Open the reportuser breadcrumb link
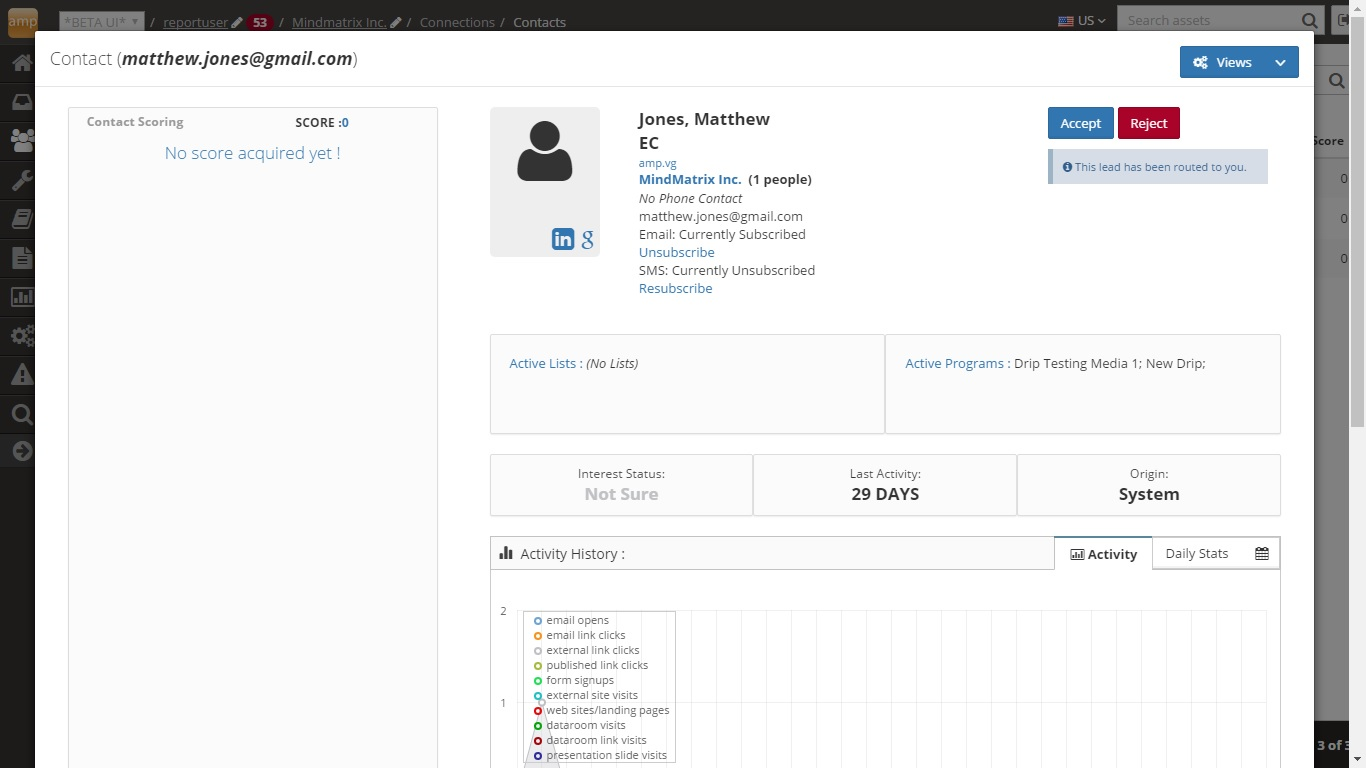The height and width of the screenshot is (768, 1366). tap(195, 22)
